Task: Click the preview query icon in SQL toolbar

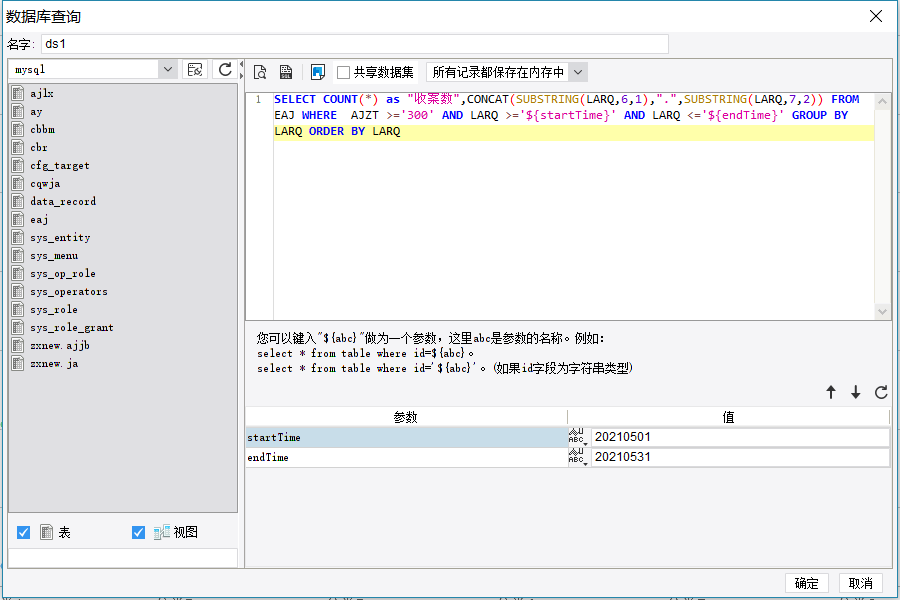Action: pyautogui.click(x=260, y=72)
